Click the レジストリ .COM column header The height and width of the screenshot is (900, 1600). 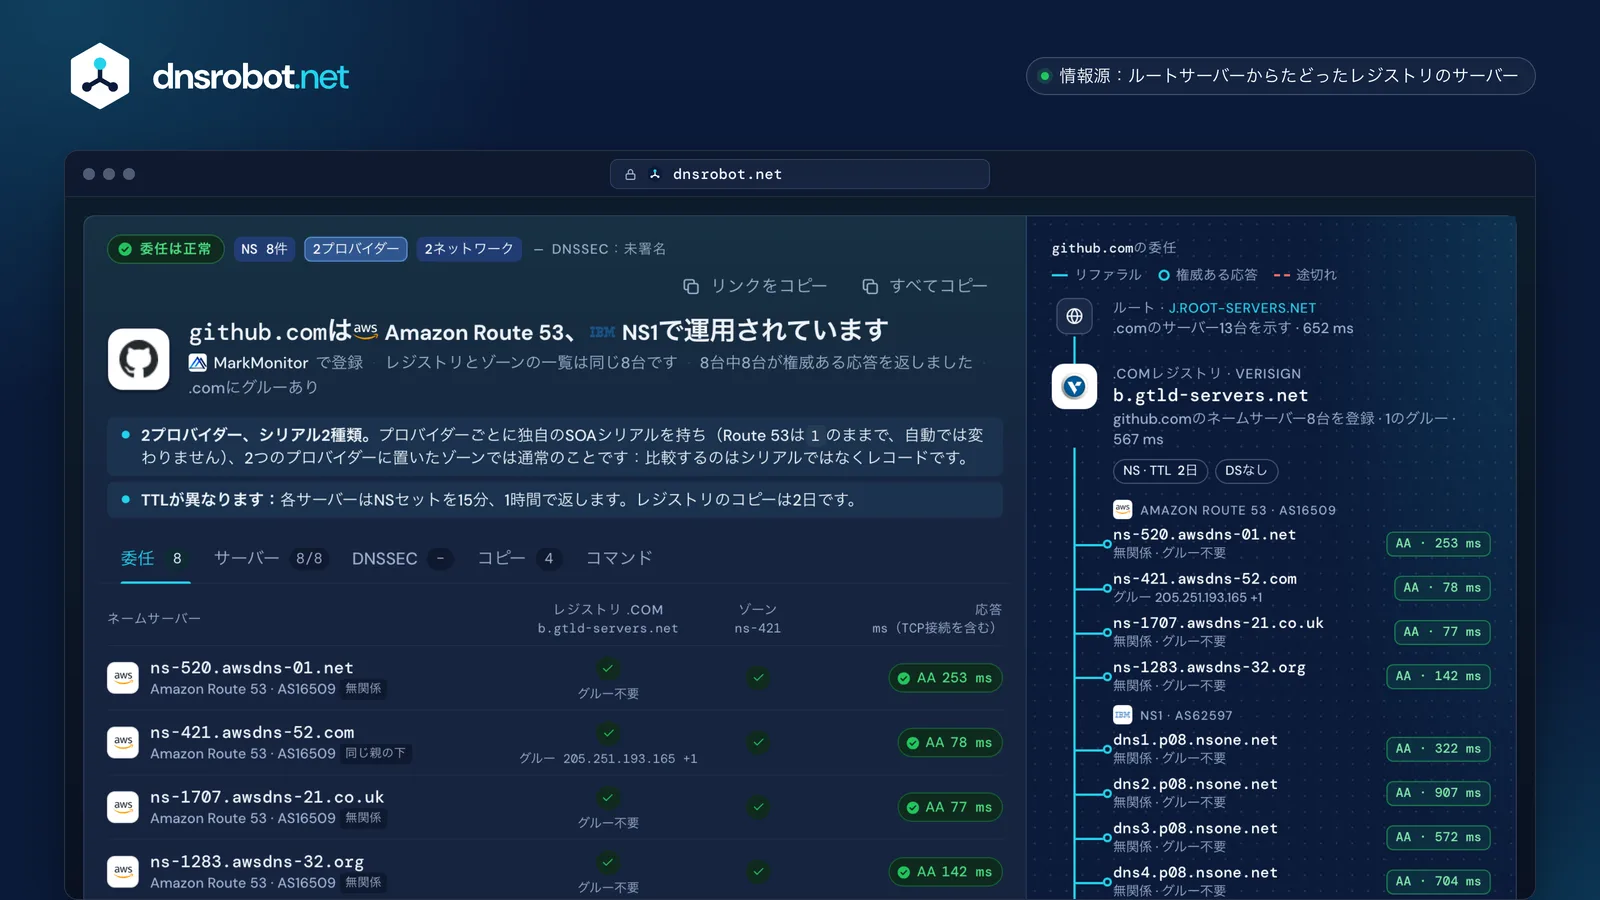[608, 618]
